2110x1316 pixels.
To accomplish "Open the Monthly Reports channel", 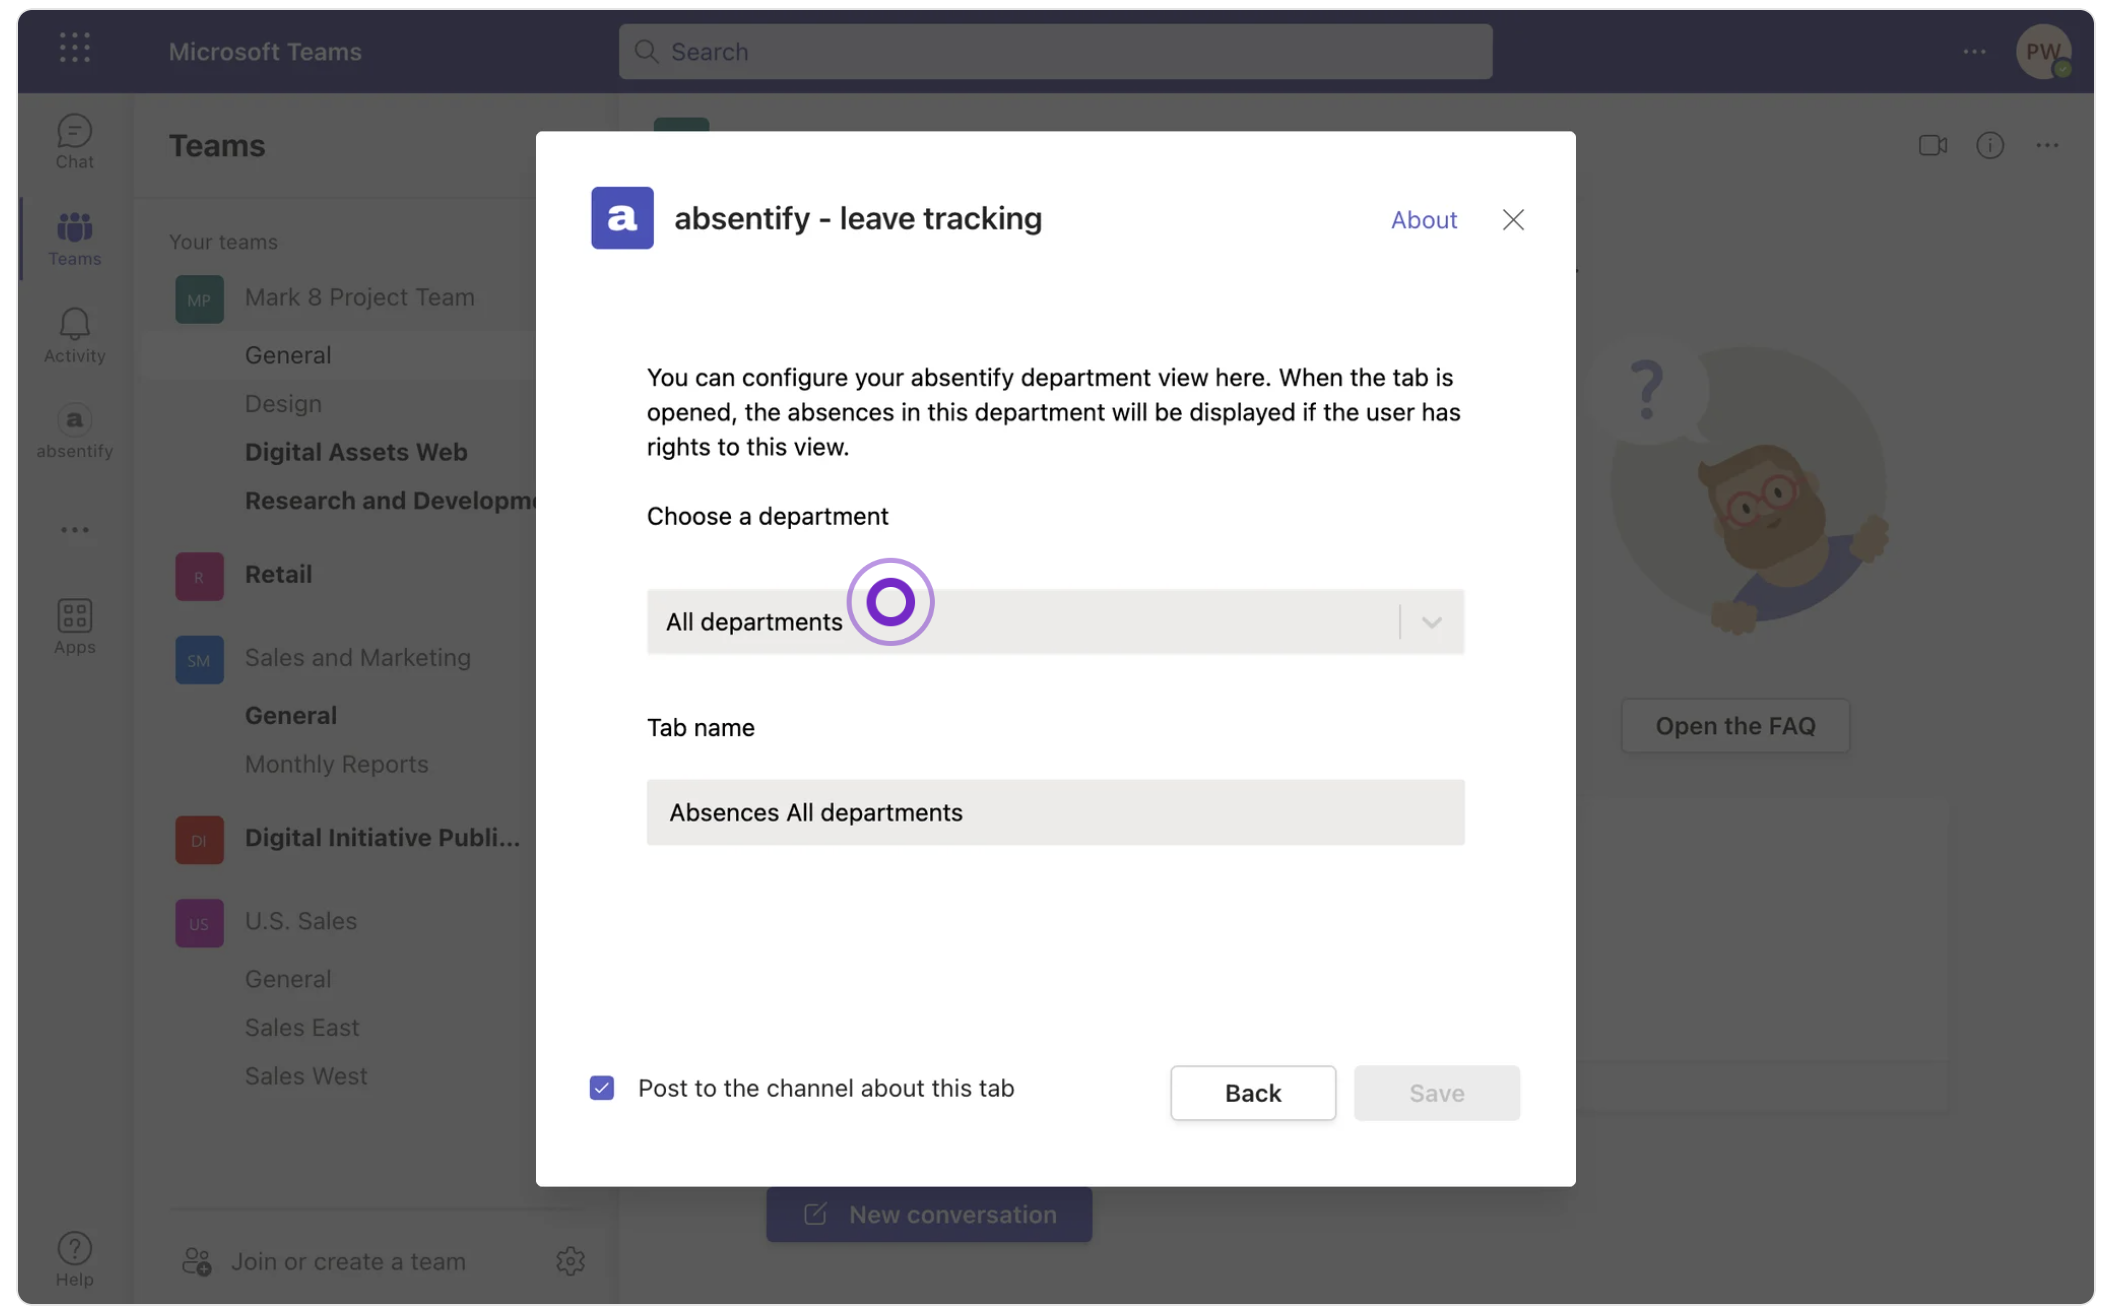I will pyautogui.click(x=336, y=764).
